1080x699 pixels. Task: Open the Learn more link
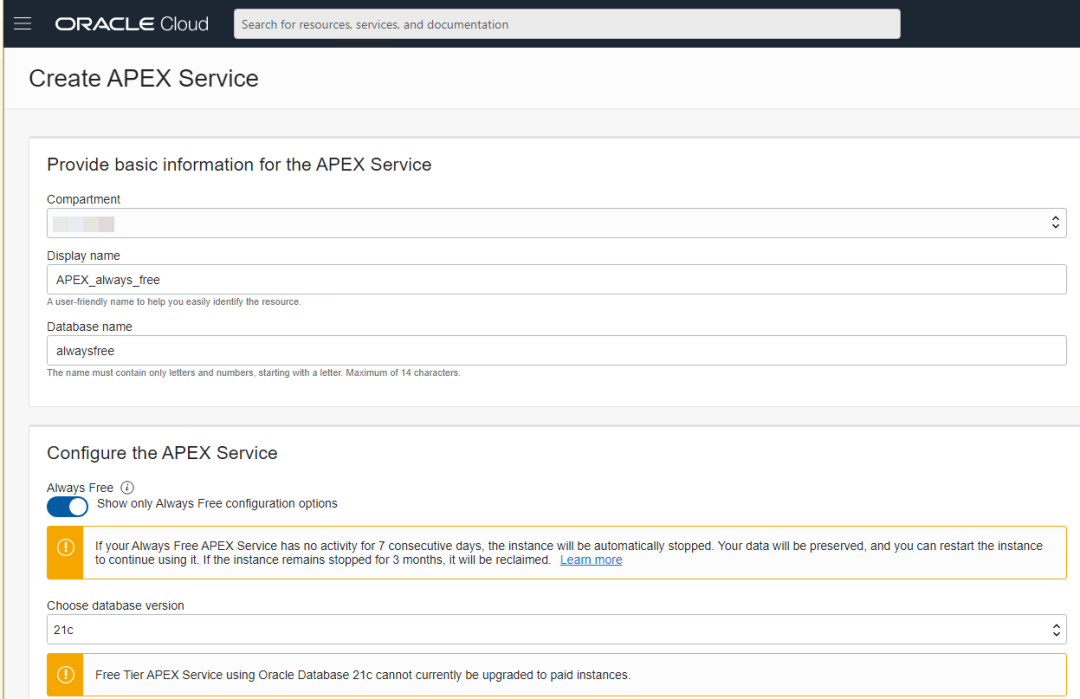(x=591, y=560)
